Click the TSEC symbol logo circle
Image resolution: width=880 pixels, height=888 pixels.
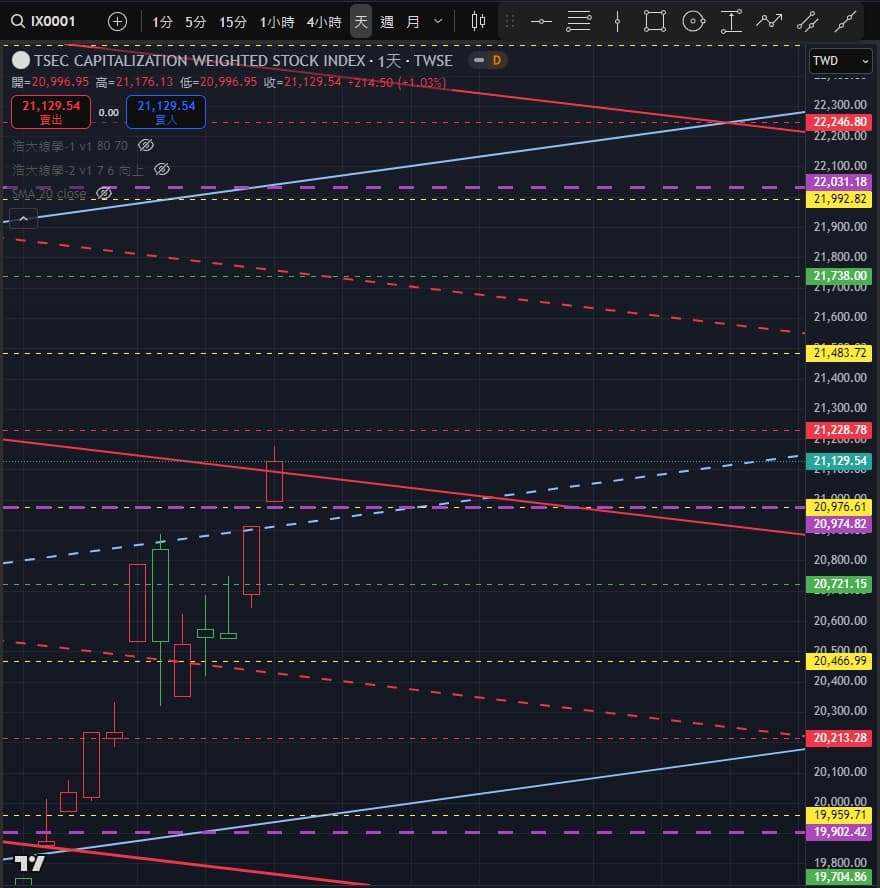[21, 60]
